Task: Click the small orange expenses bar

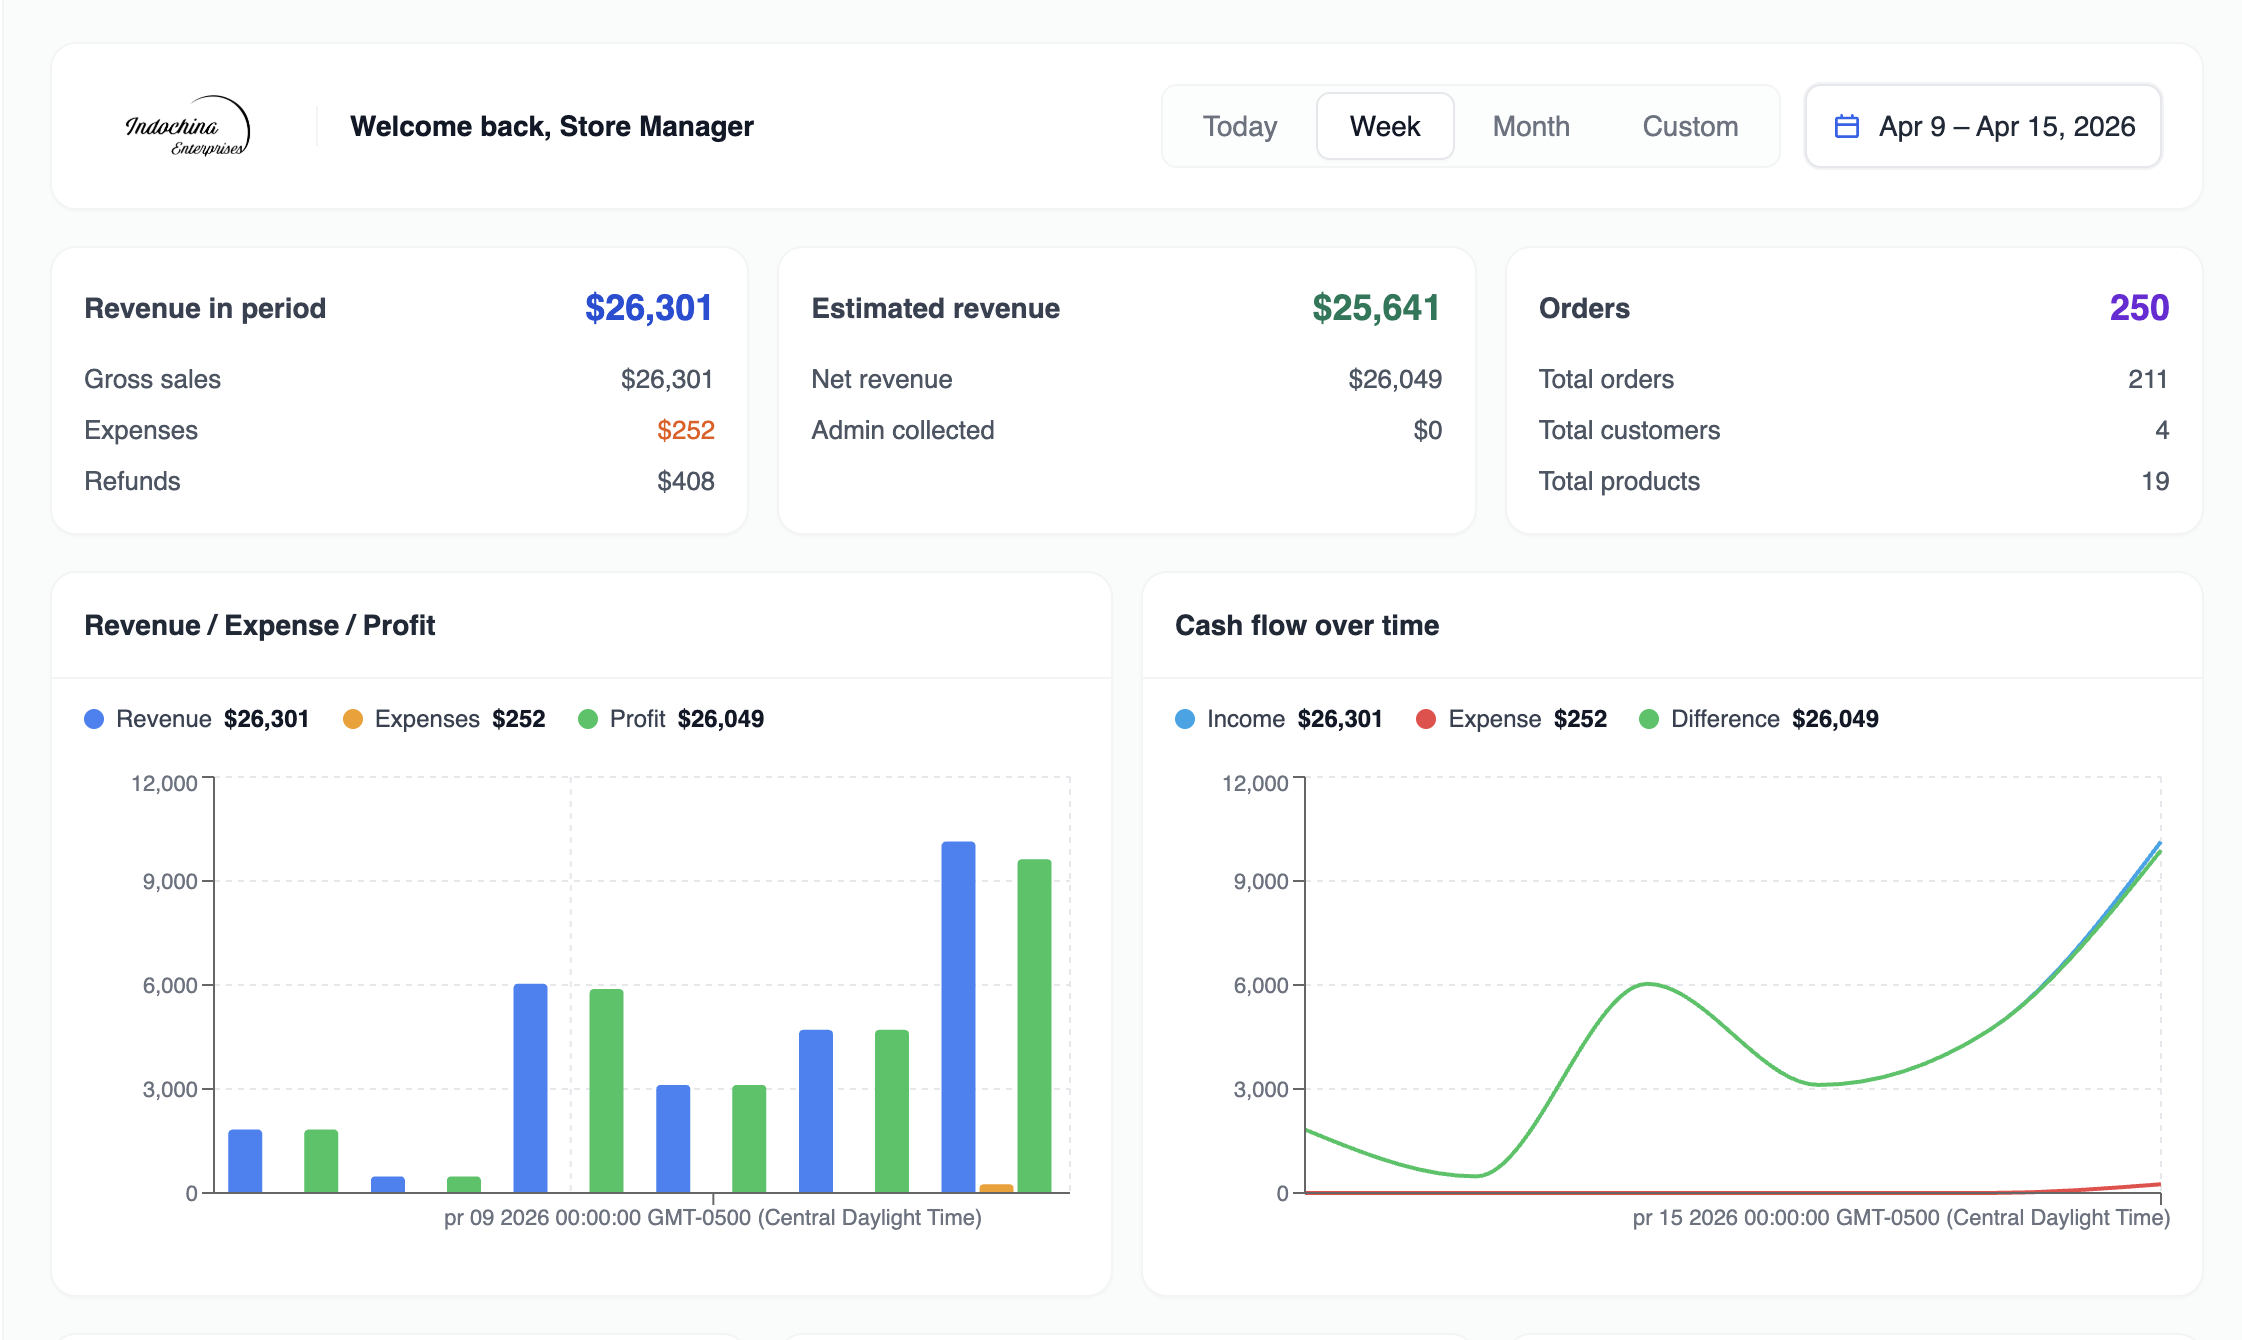Action: (x=996, y=1188)
